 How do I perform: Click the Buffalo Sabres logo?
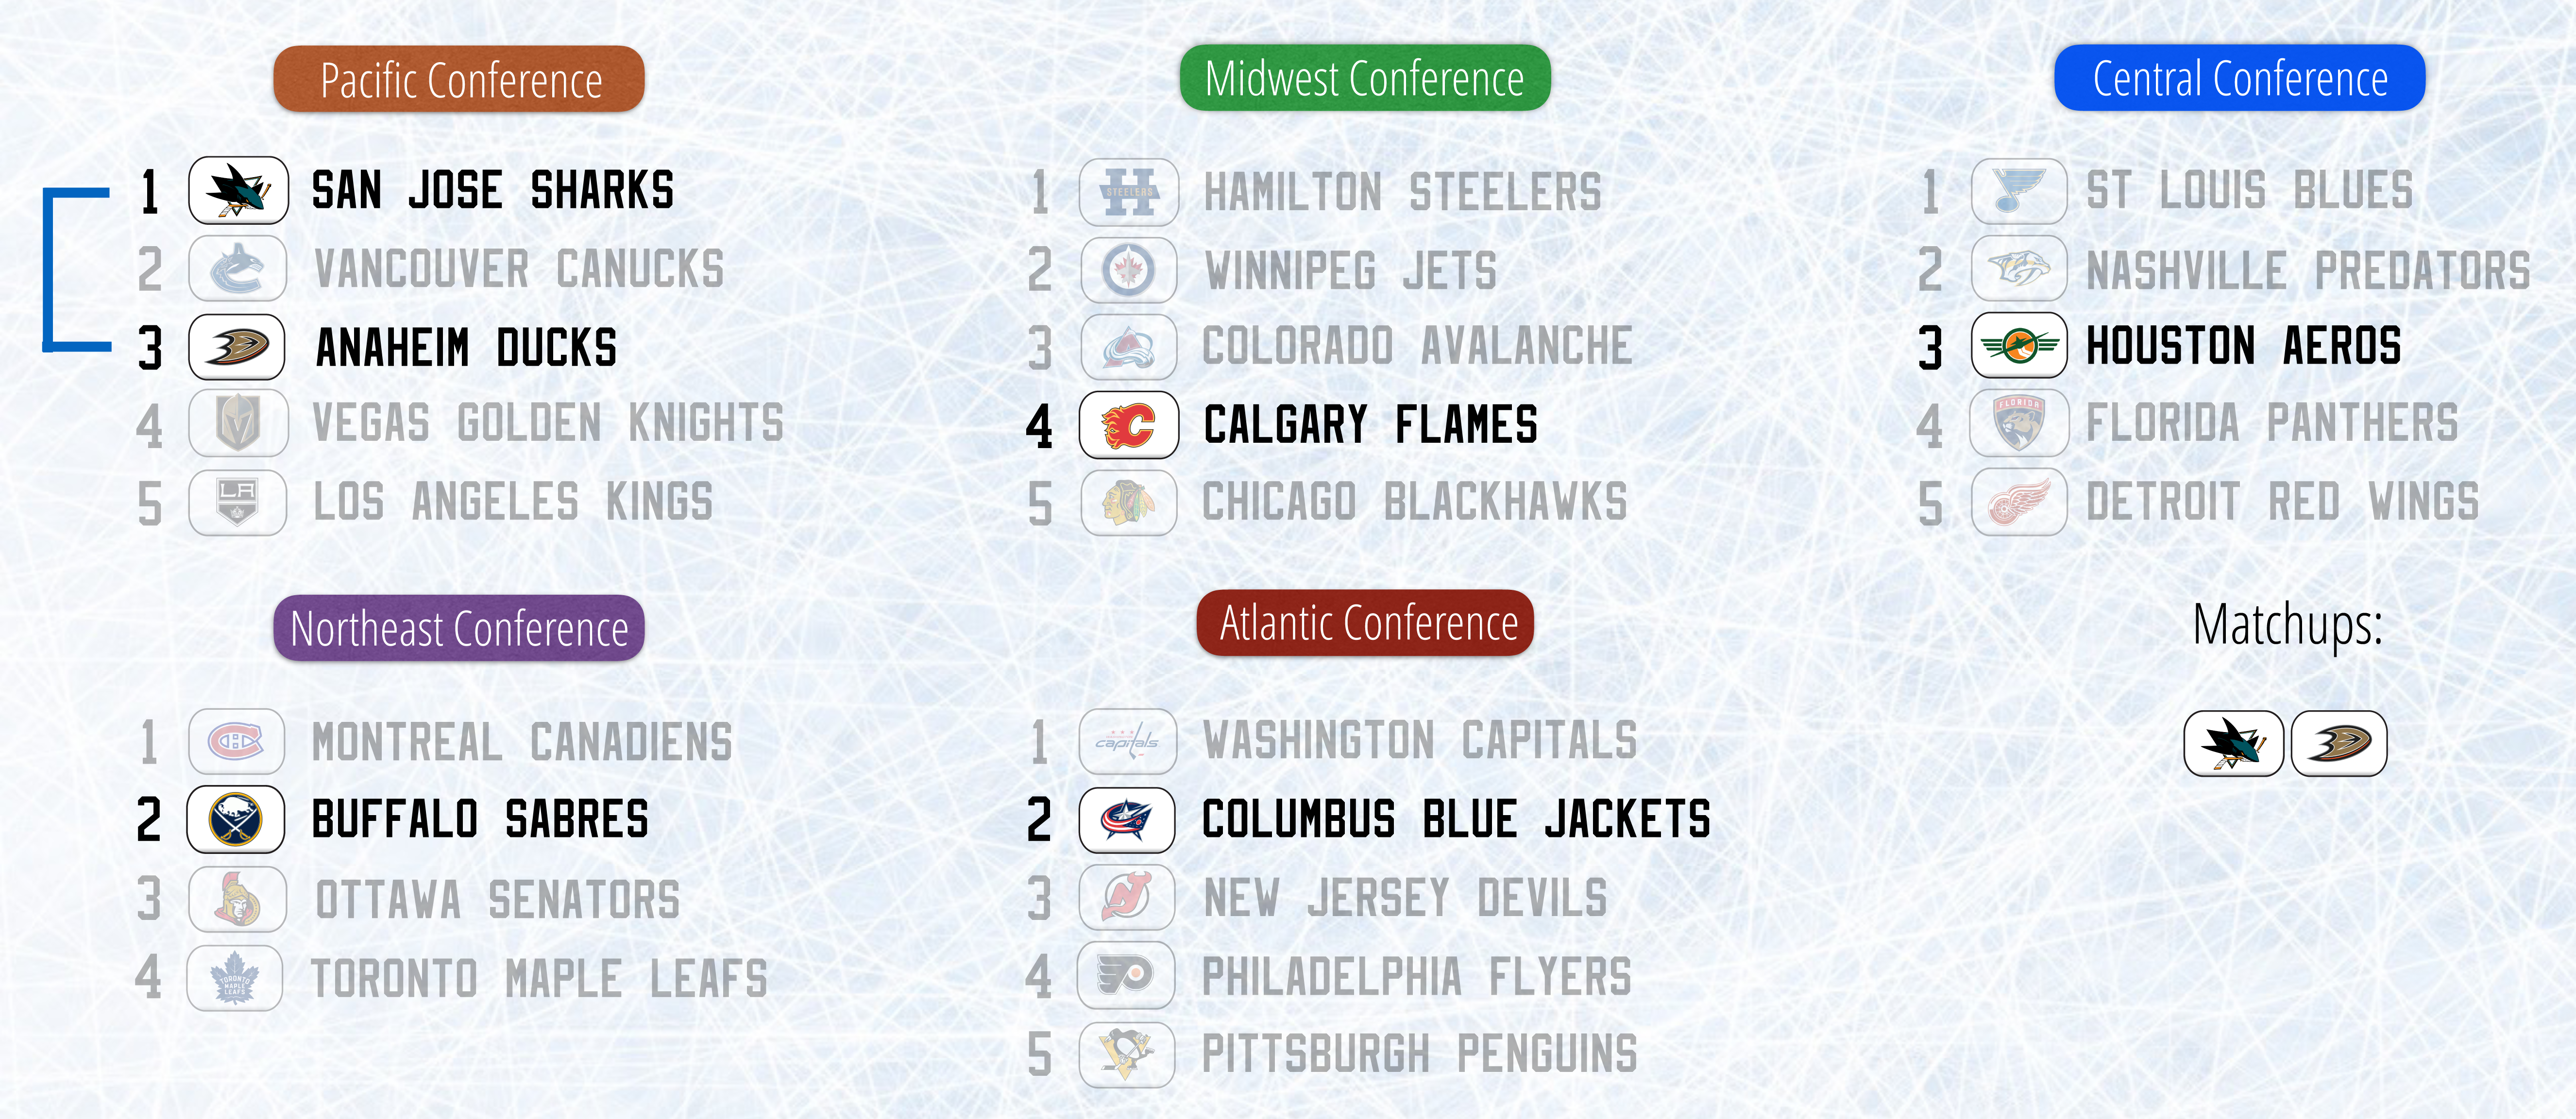[236, 819]
